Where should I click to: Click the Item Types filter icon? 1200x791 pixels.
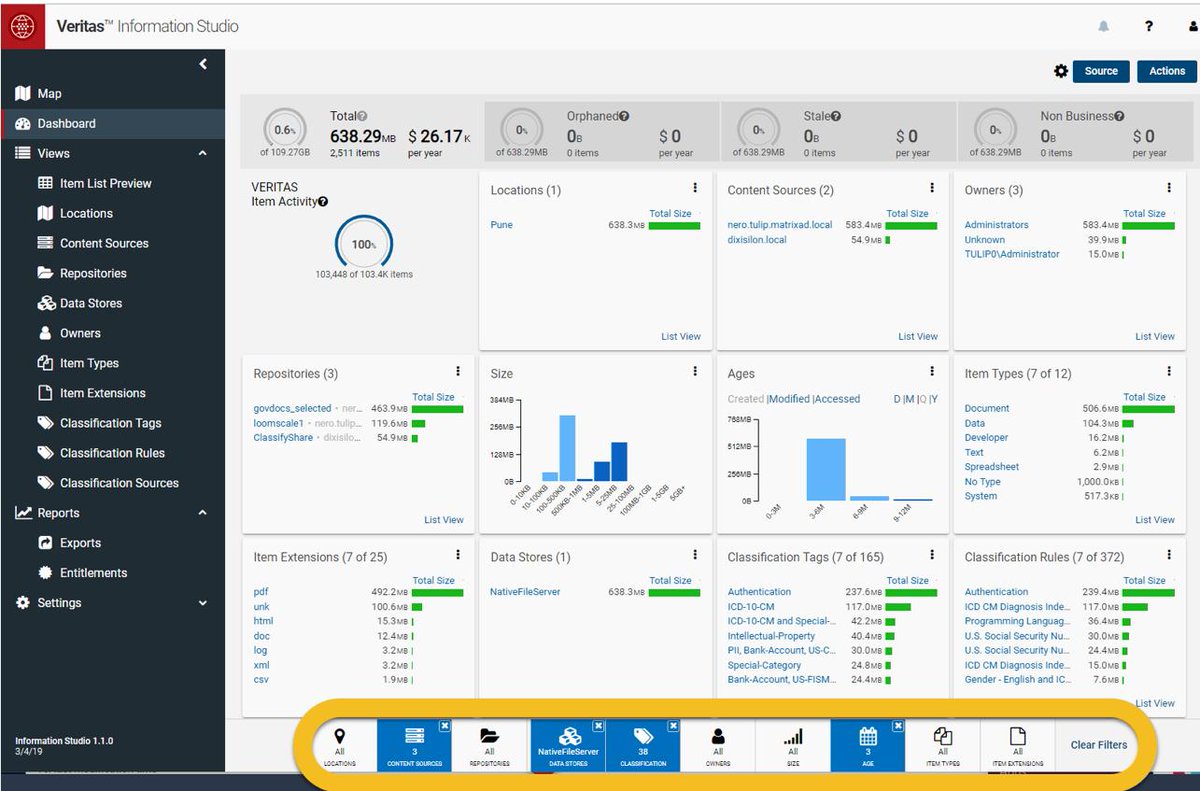click(943, 737)
